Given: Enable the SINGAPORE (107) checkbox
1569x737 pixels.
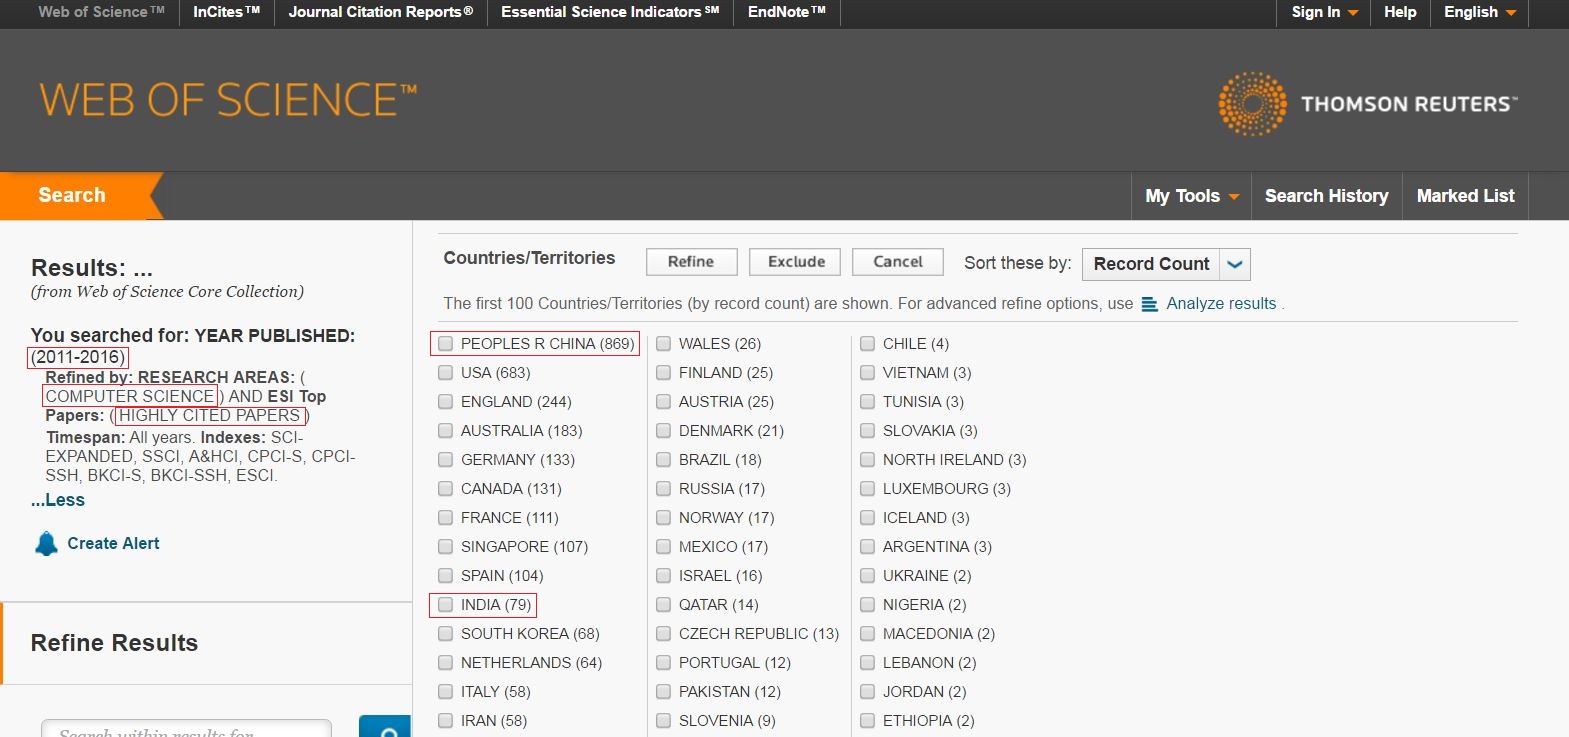Looking at the screenshot, I should (446, 547).
